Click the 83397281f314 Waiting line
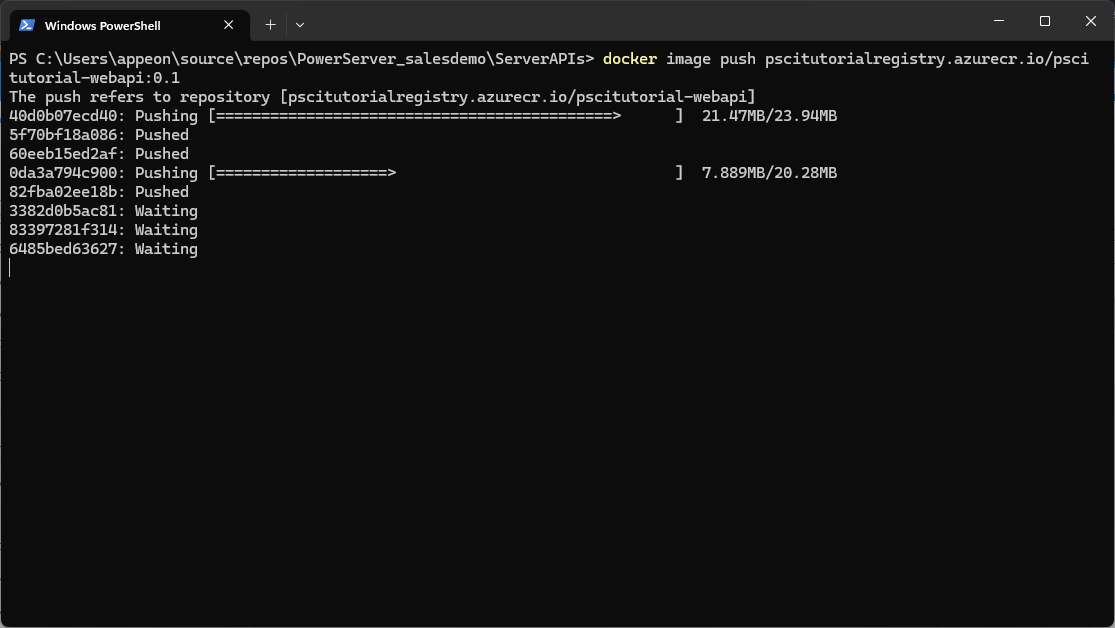Screen dimensions: 1115x628 point(103,229)
